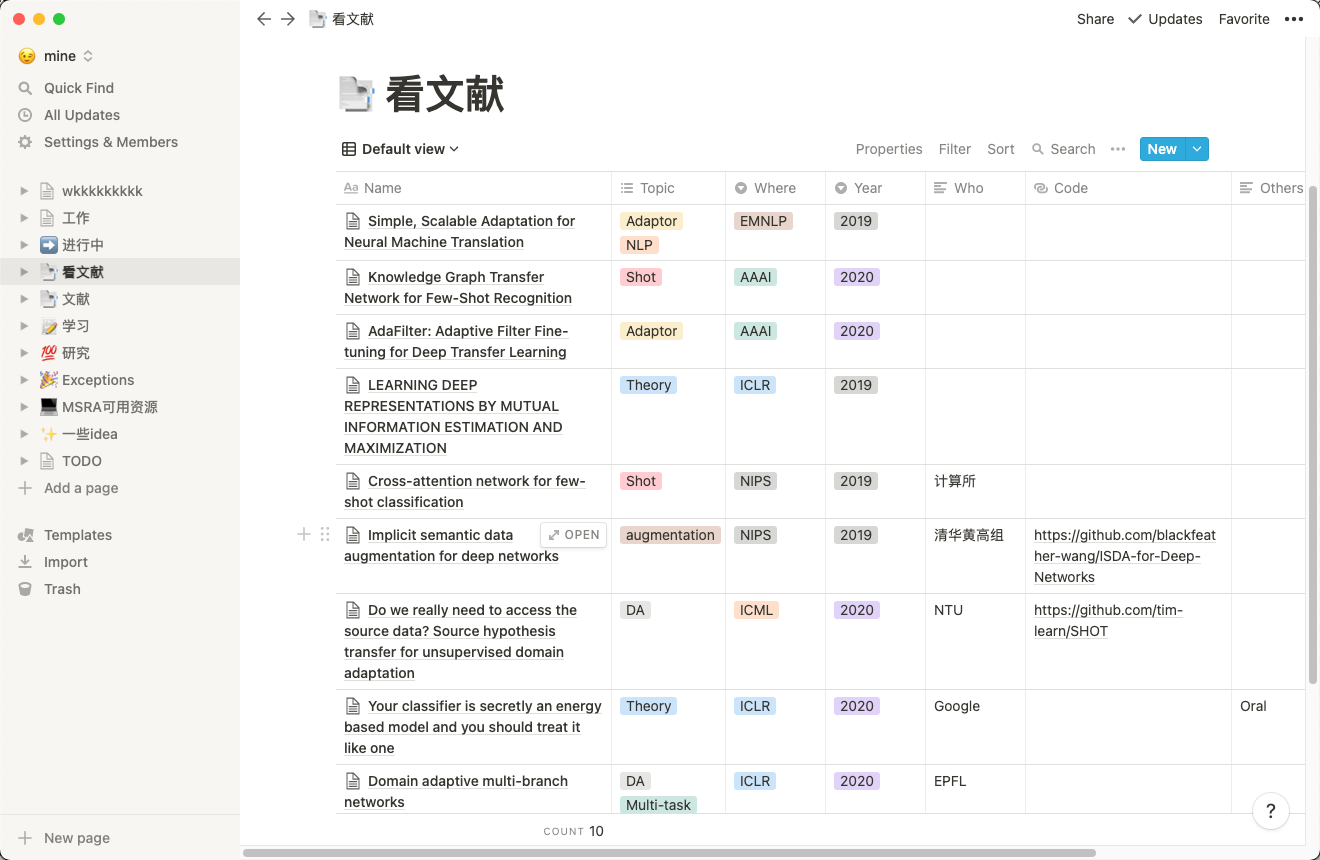Click the Settings & Members gear icon
Viewport: 1320px width, 860px height.
26,142
